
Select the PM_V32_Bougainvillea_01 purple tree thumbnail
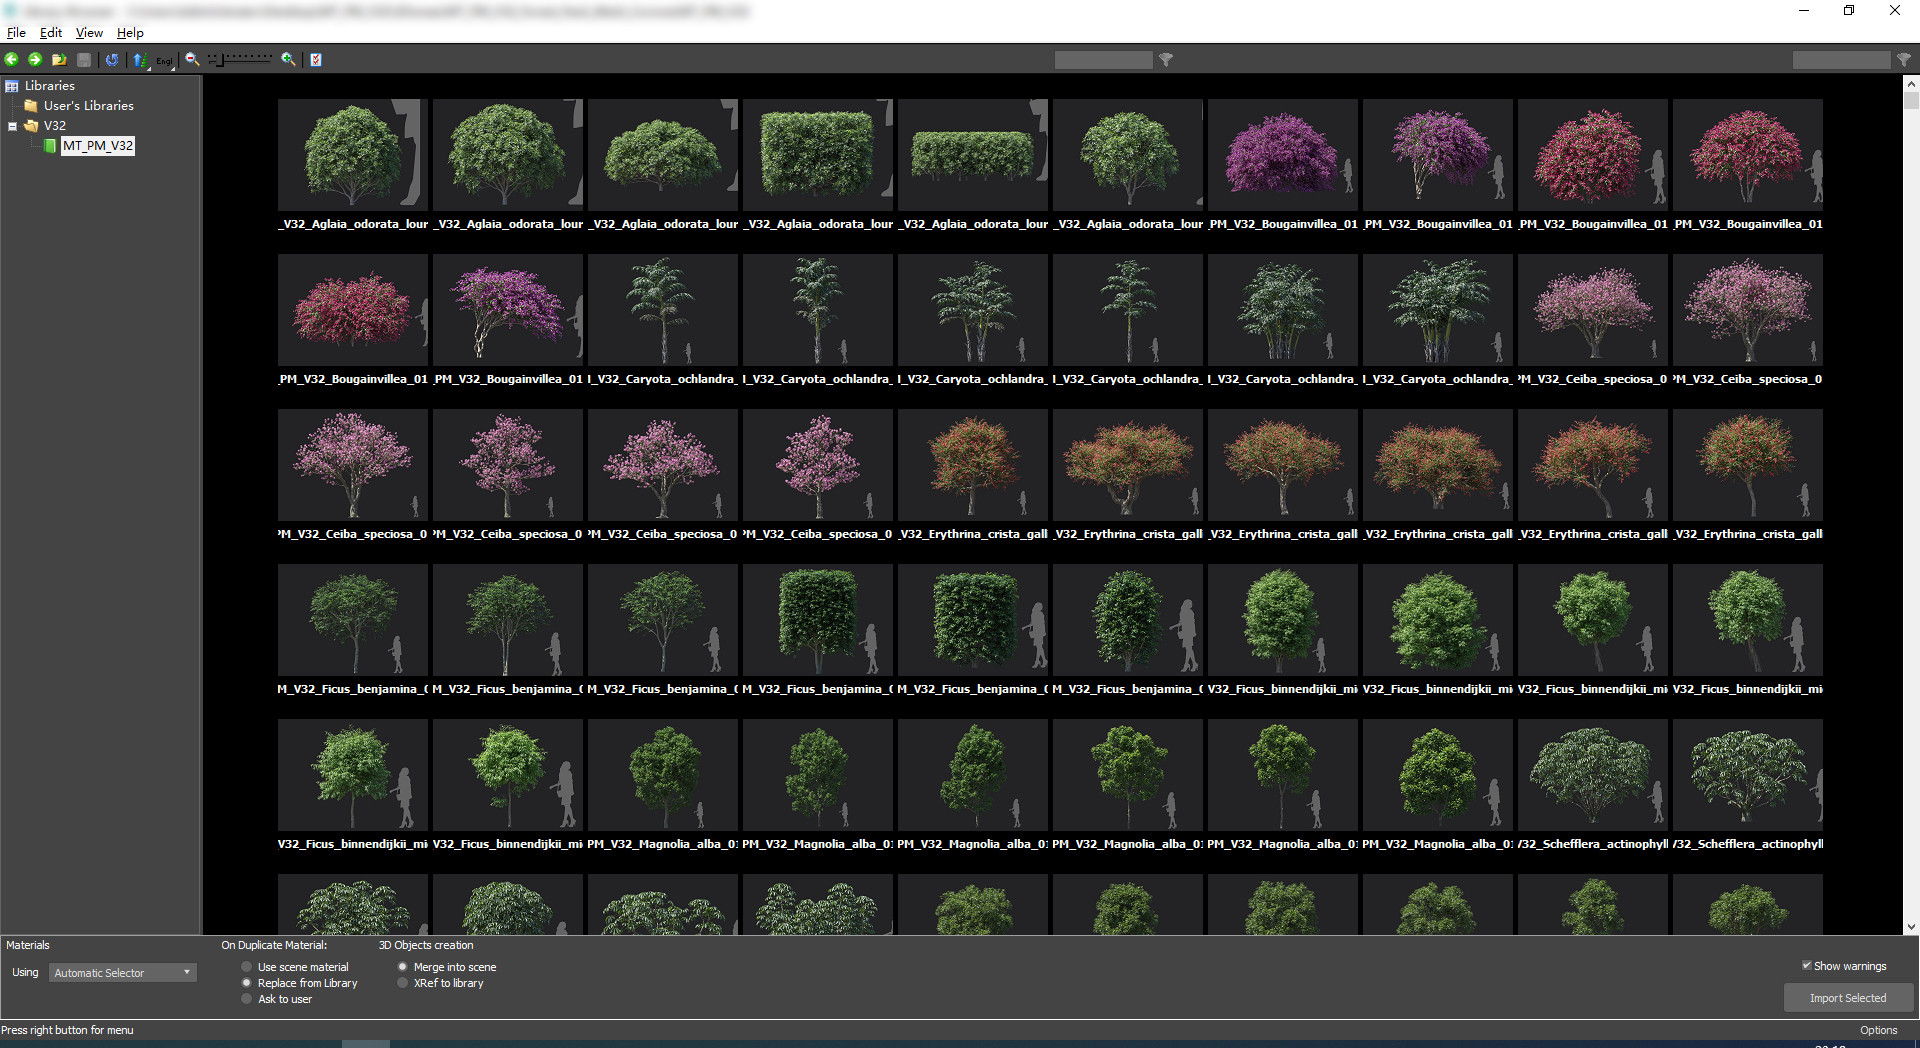pos(1282,155)
